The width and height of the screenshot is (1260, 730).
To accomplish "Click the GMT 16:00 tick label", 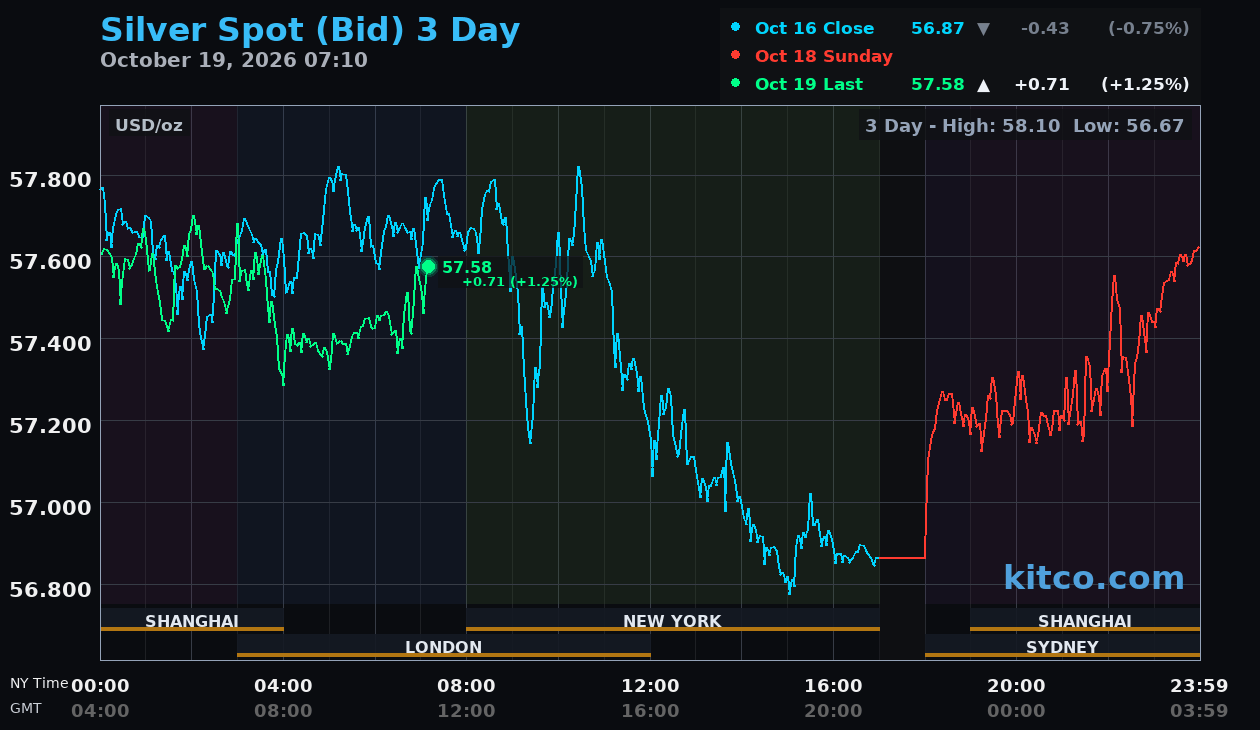I will pyautogui.click(x=650, y=711).
